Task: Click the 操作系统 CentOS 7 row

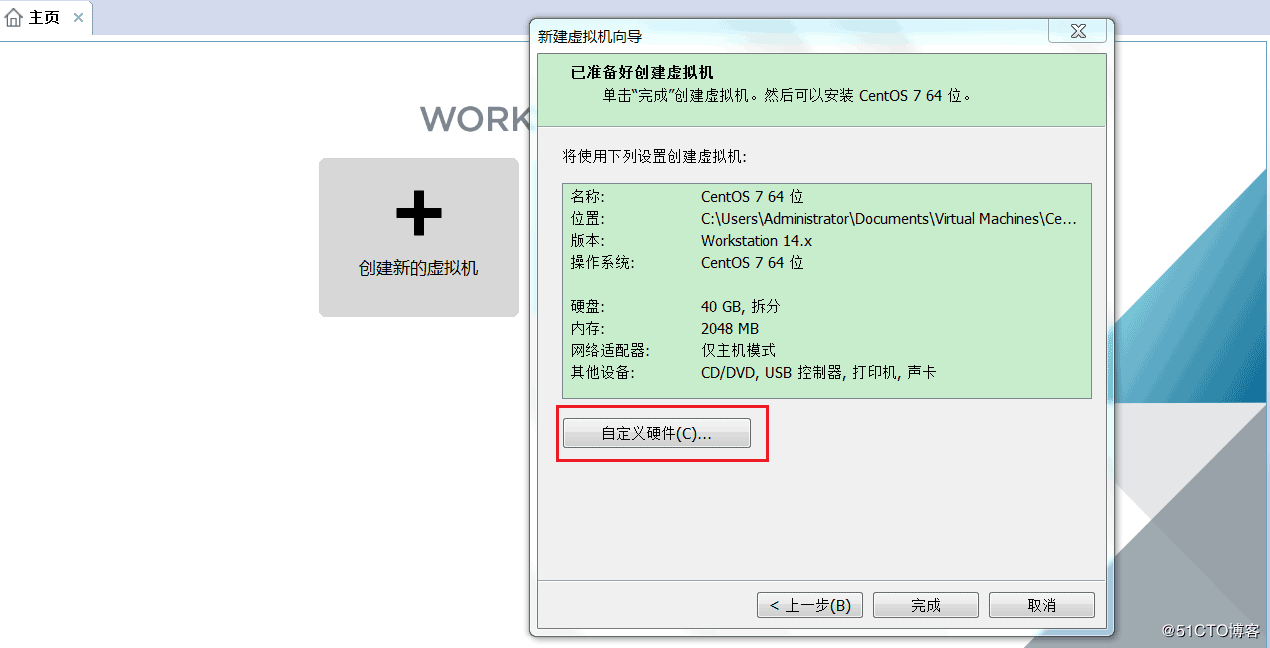Action: [826, 263]
